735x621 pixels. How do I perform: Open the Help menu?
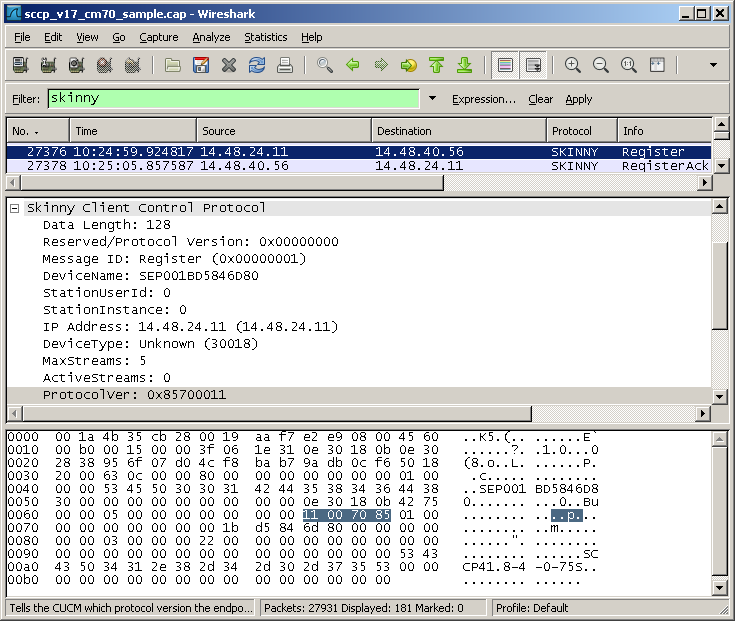[x=311, y=37]
